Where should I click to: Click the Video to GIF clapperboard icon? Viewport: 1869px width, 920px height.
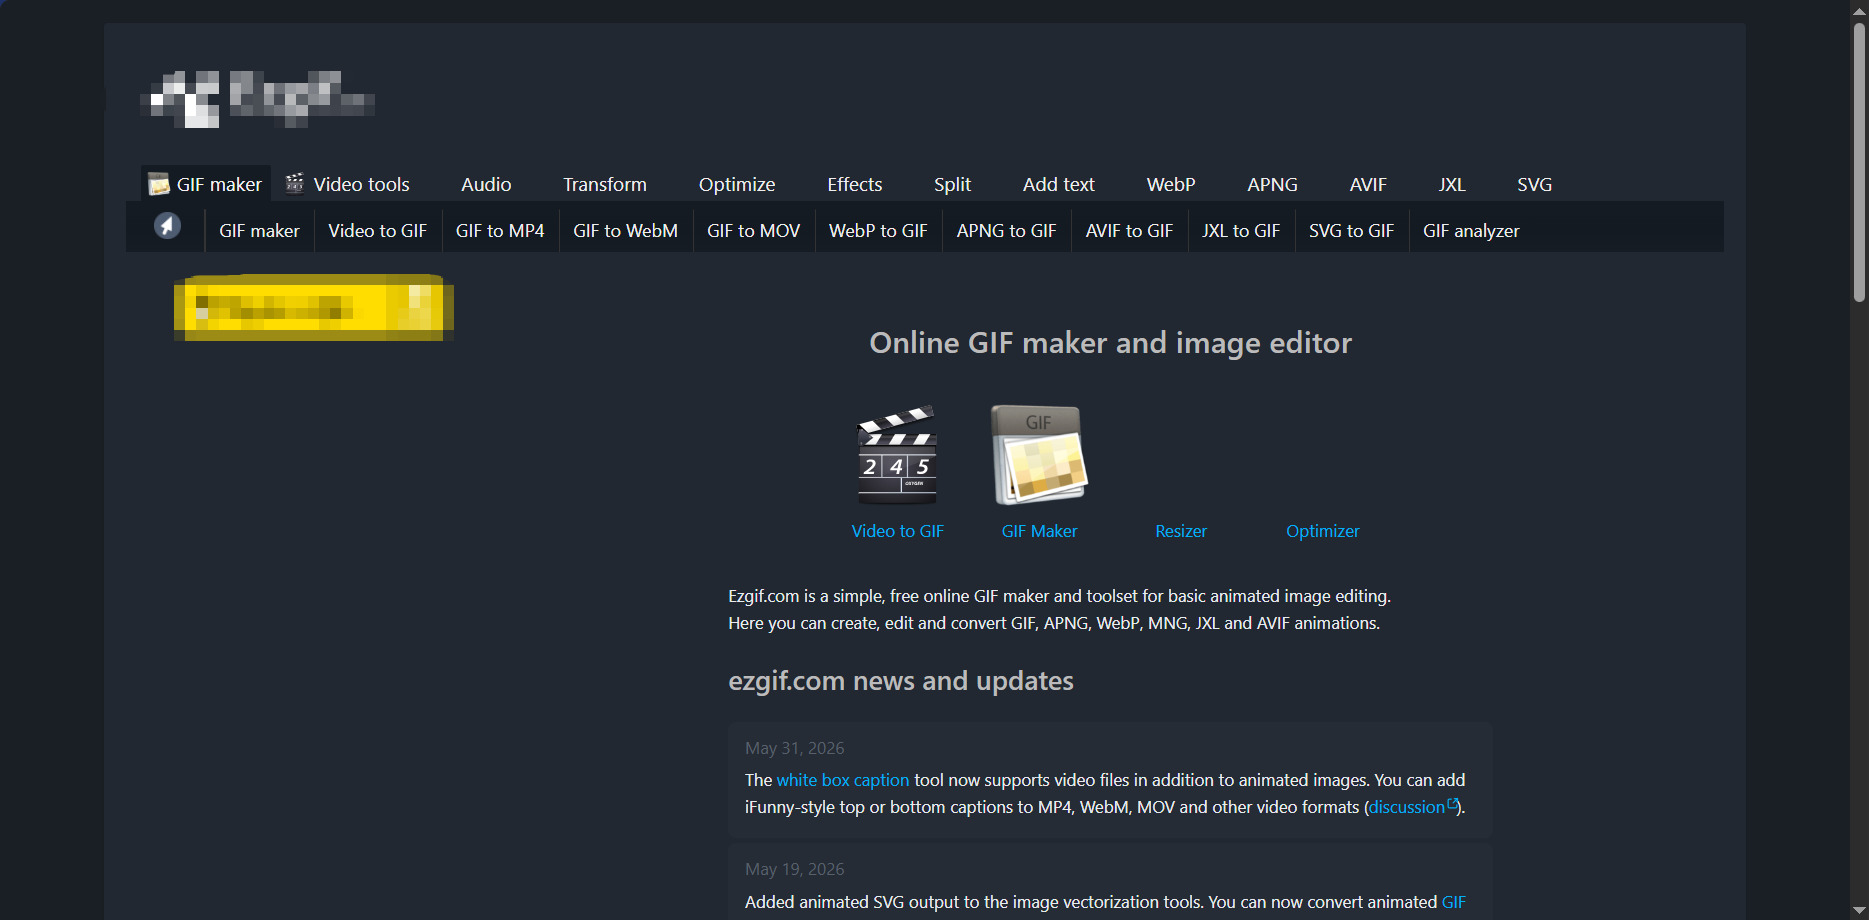[x=897, y=455]
